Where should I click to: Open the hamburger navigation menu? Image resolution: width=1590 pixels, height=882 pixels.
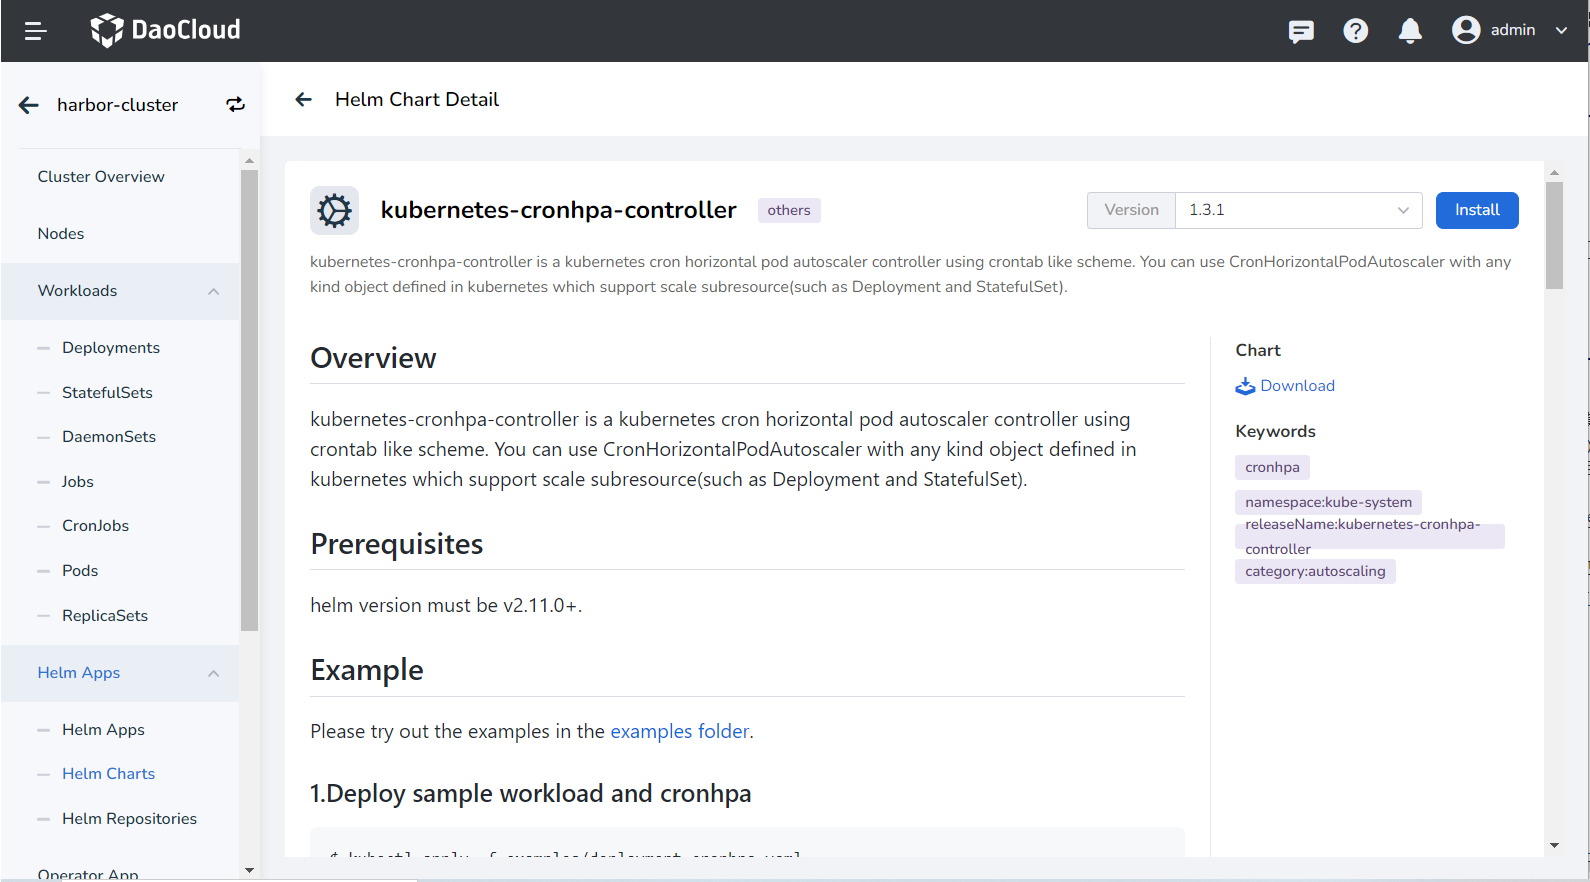[x=36, y=31]
